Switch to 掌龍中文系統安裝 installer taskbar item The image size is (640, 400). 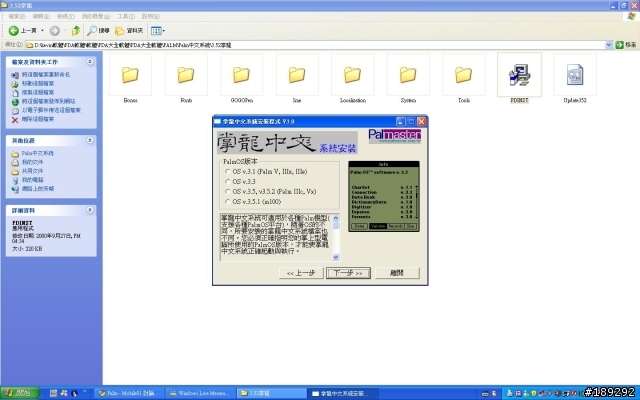point(342,393)
